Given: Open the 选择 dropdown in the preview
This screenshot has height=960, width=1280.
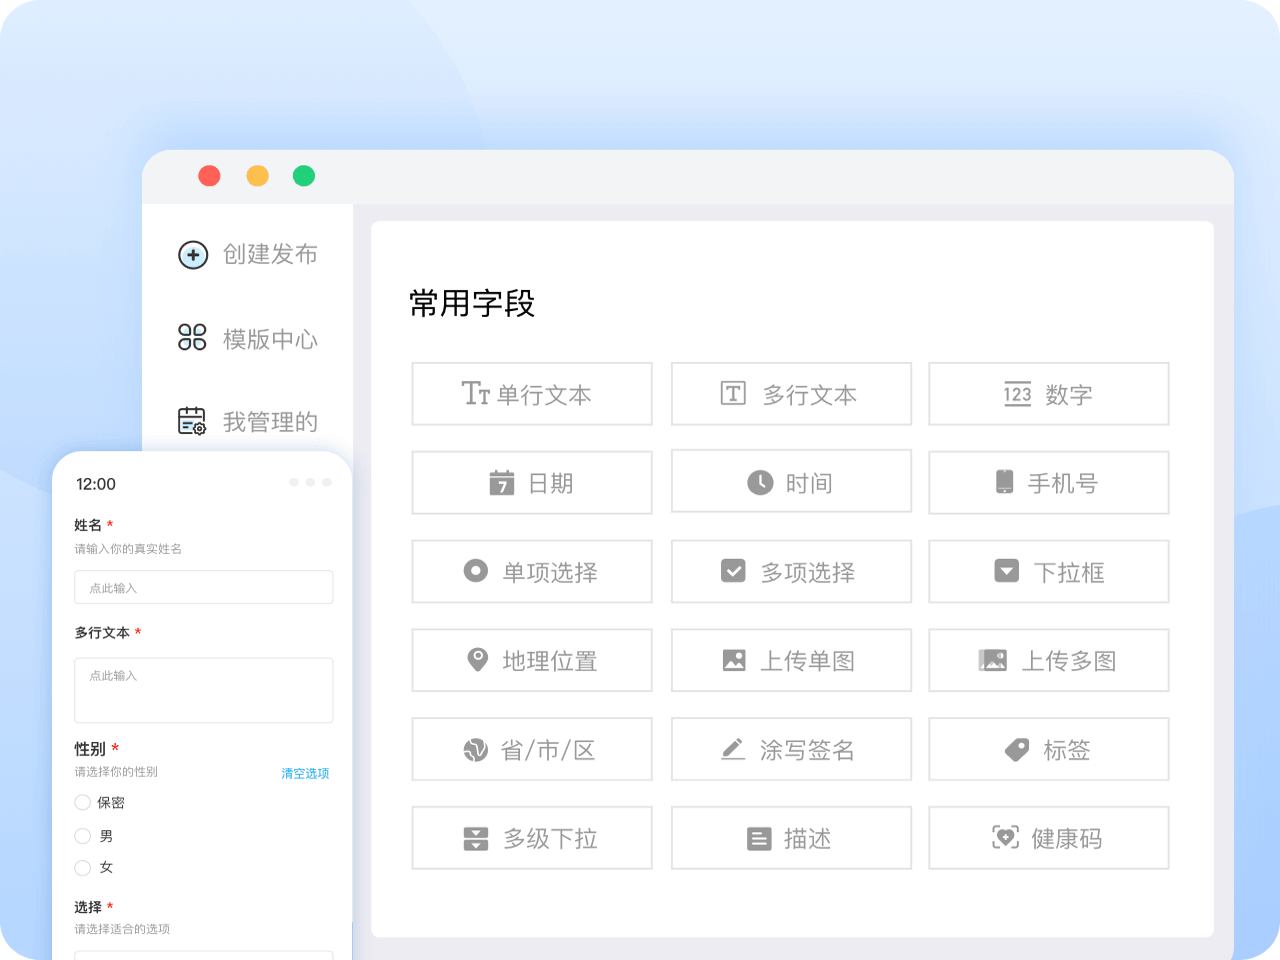Looking at the screenshot, I should pyautogui.click(x=203, y=955).
